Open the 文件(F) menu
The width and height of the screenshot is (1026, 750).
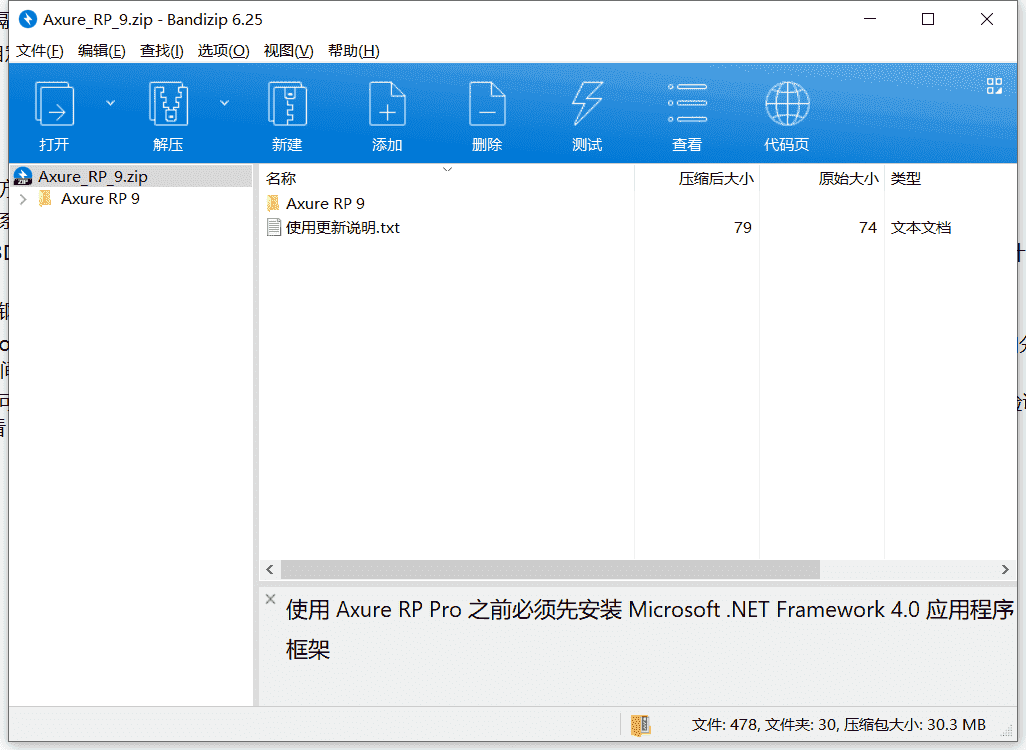(40, 50)
